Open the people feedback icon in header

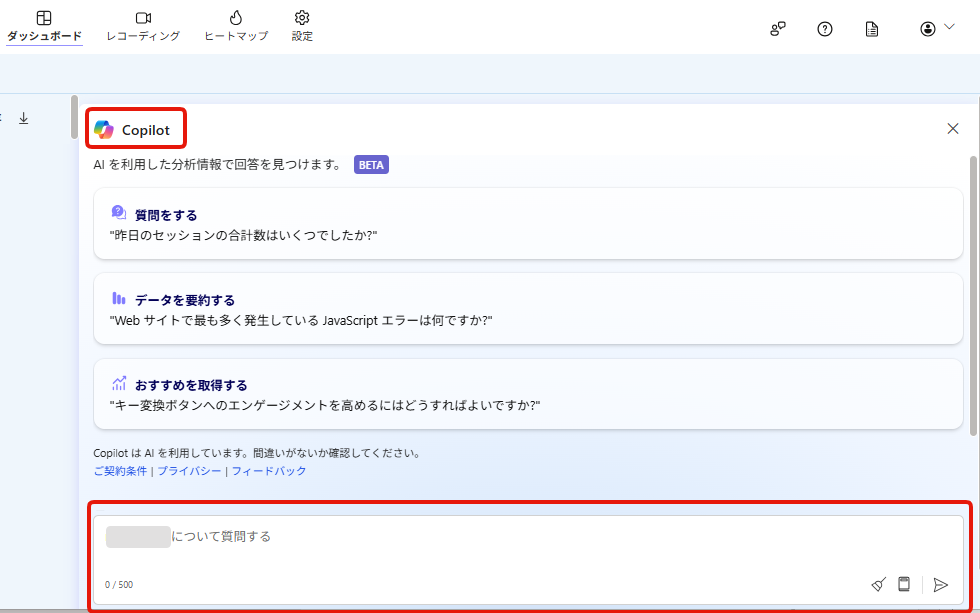point(778,29)
